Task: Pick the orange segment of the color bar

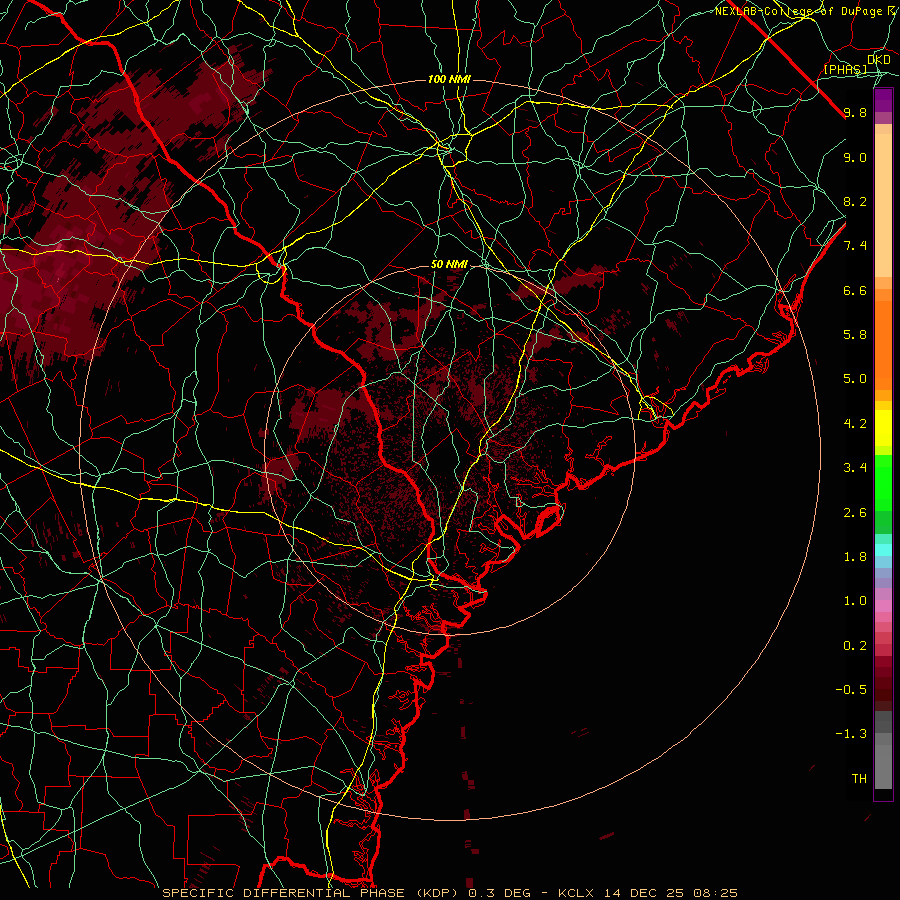Action: pos(883,345)
